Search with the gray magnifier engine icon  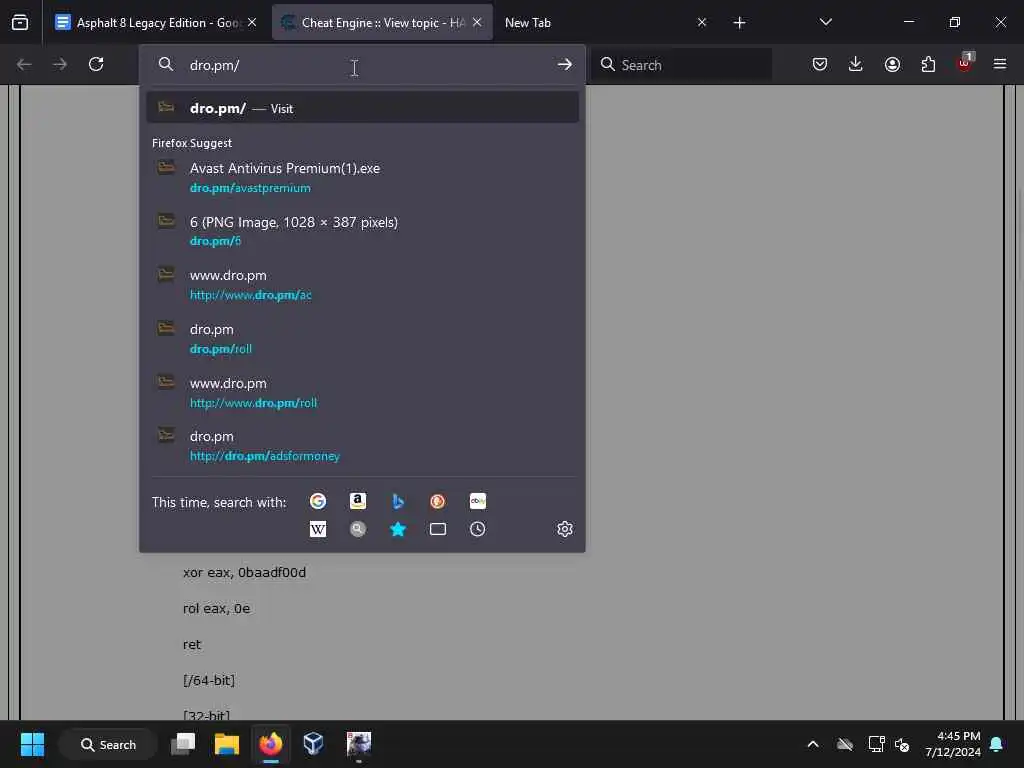pos(358,529)
